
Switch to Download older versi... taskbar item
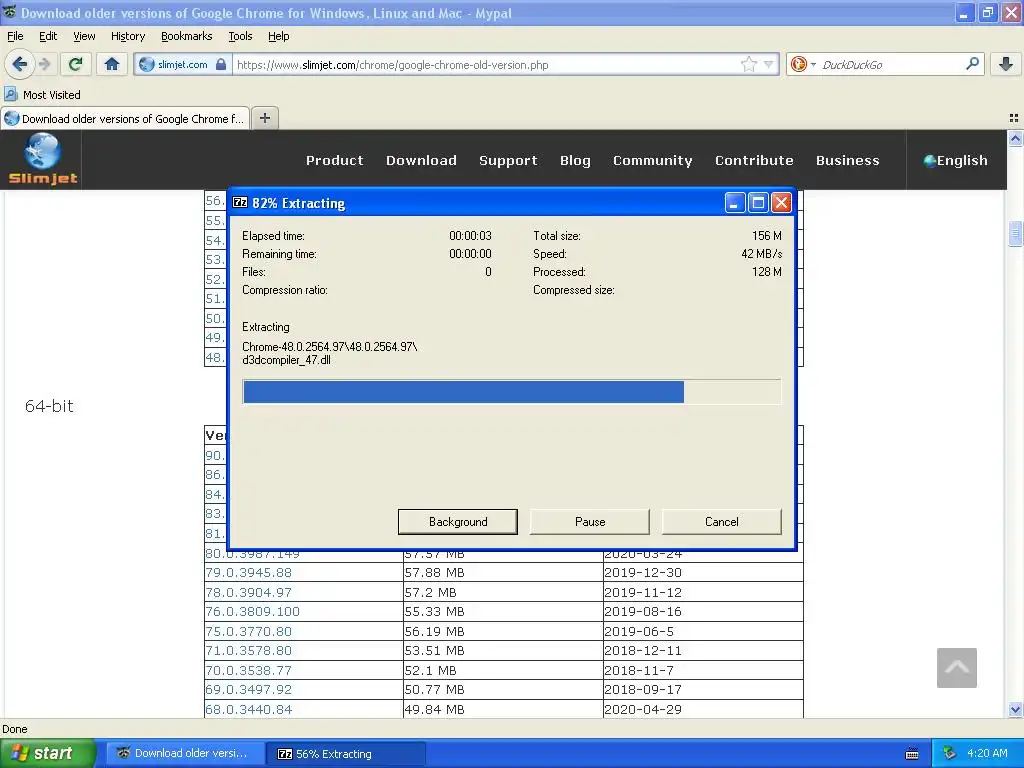point(186,753)
